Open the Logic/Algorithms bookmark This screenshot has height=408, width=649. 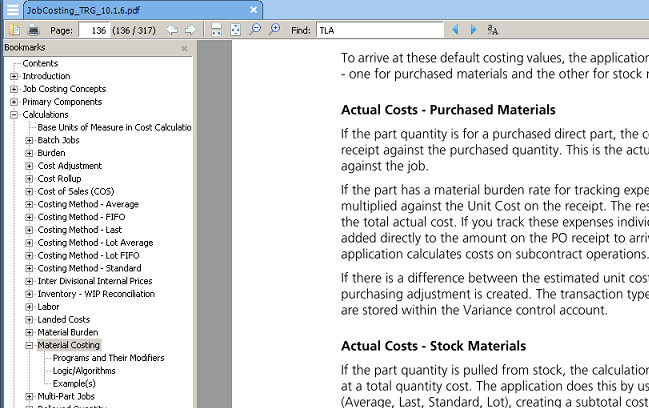pyautogui.click(x=84, y=371)
